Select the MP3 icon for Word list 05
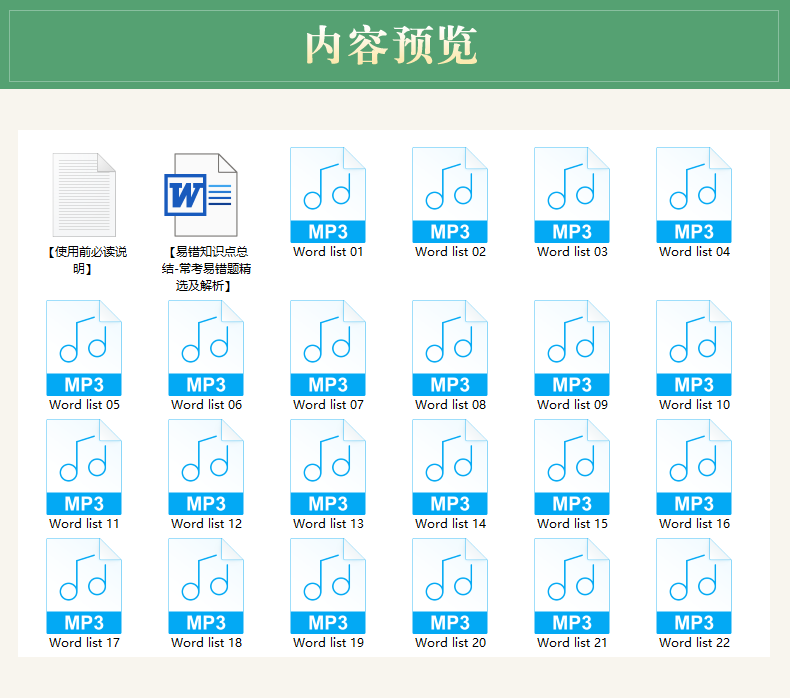This screenshot has height=698, width=790. tap(84, 348)
